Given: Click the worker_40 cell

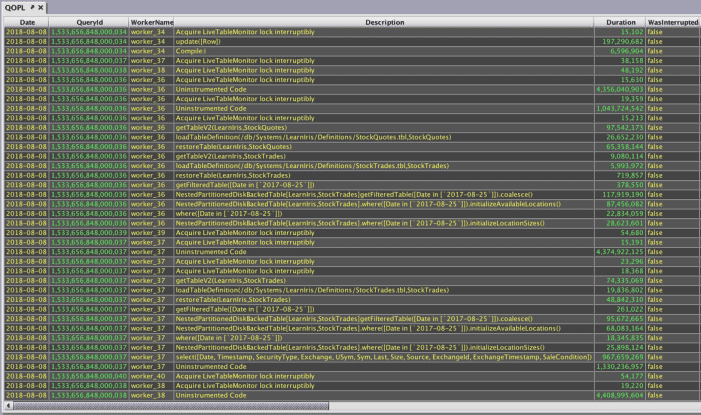Looking at the screenshot, I should pyautogui.click(x=148, y=375).
